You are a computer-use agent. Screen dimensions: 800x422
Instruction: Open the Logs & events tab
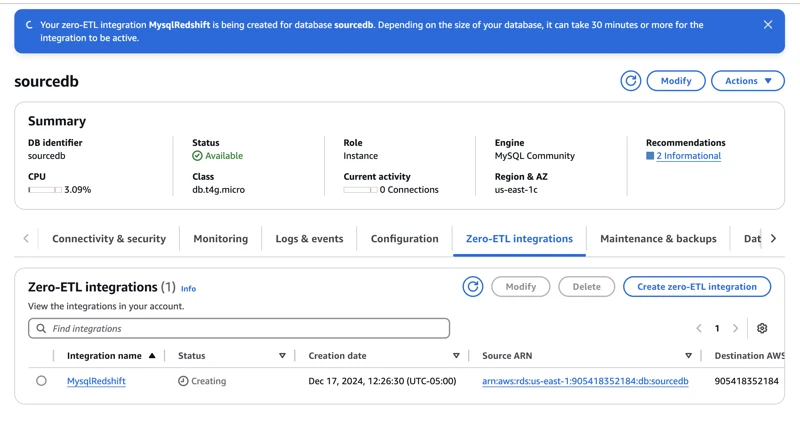(x=309, y=238)
